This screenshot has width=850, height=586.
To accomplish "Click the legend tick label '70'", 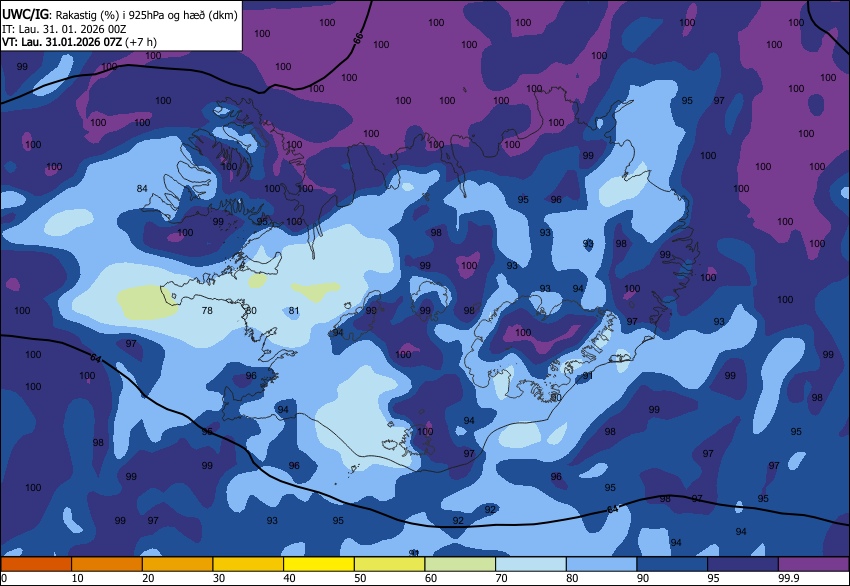I will click(501, 578).
